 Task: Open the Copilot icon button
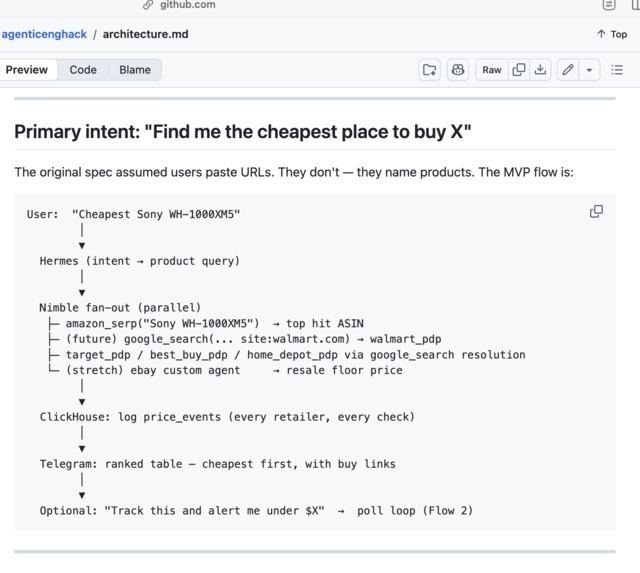(x=458, y=70)
